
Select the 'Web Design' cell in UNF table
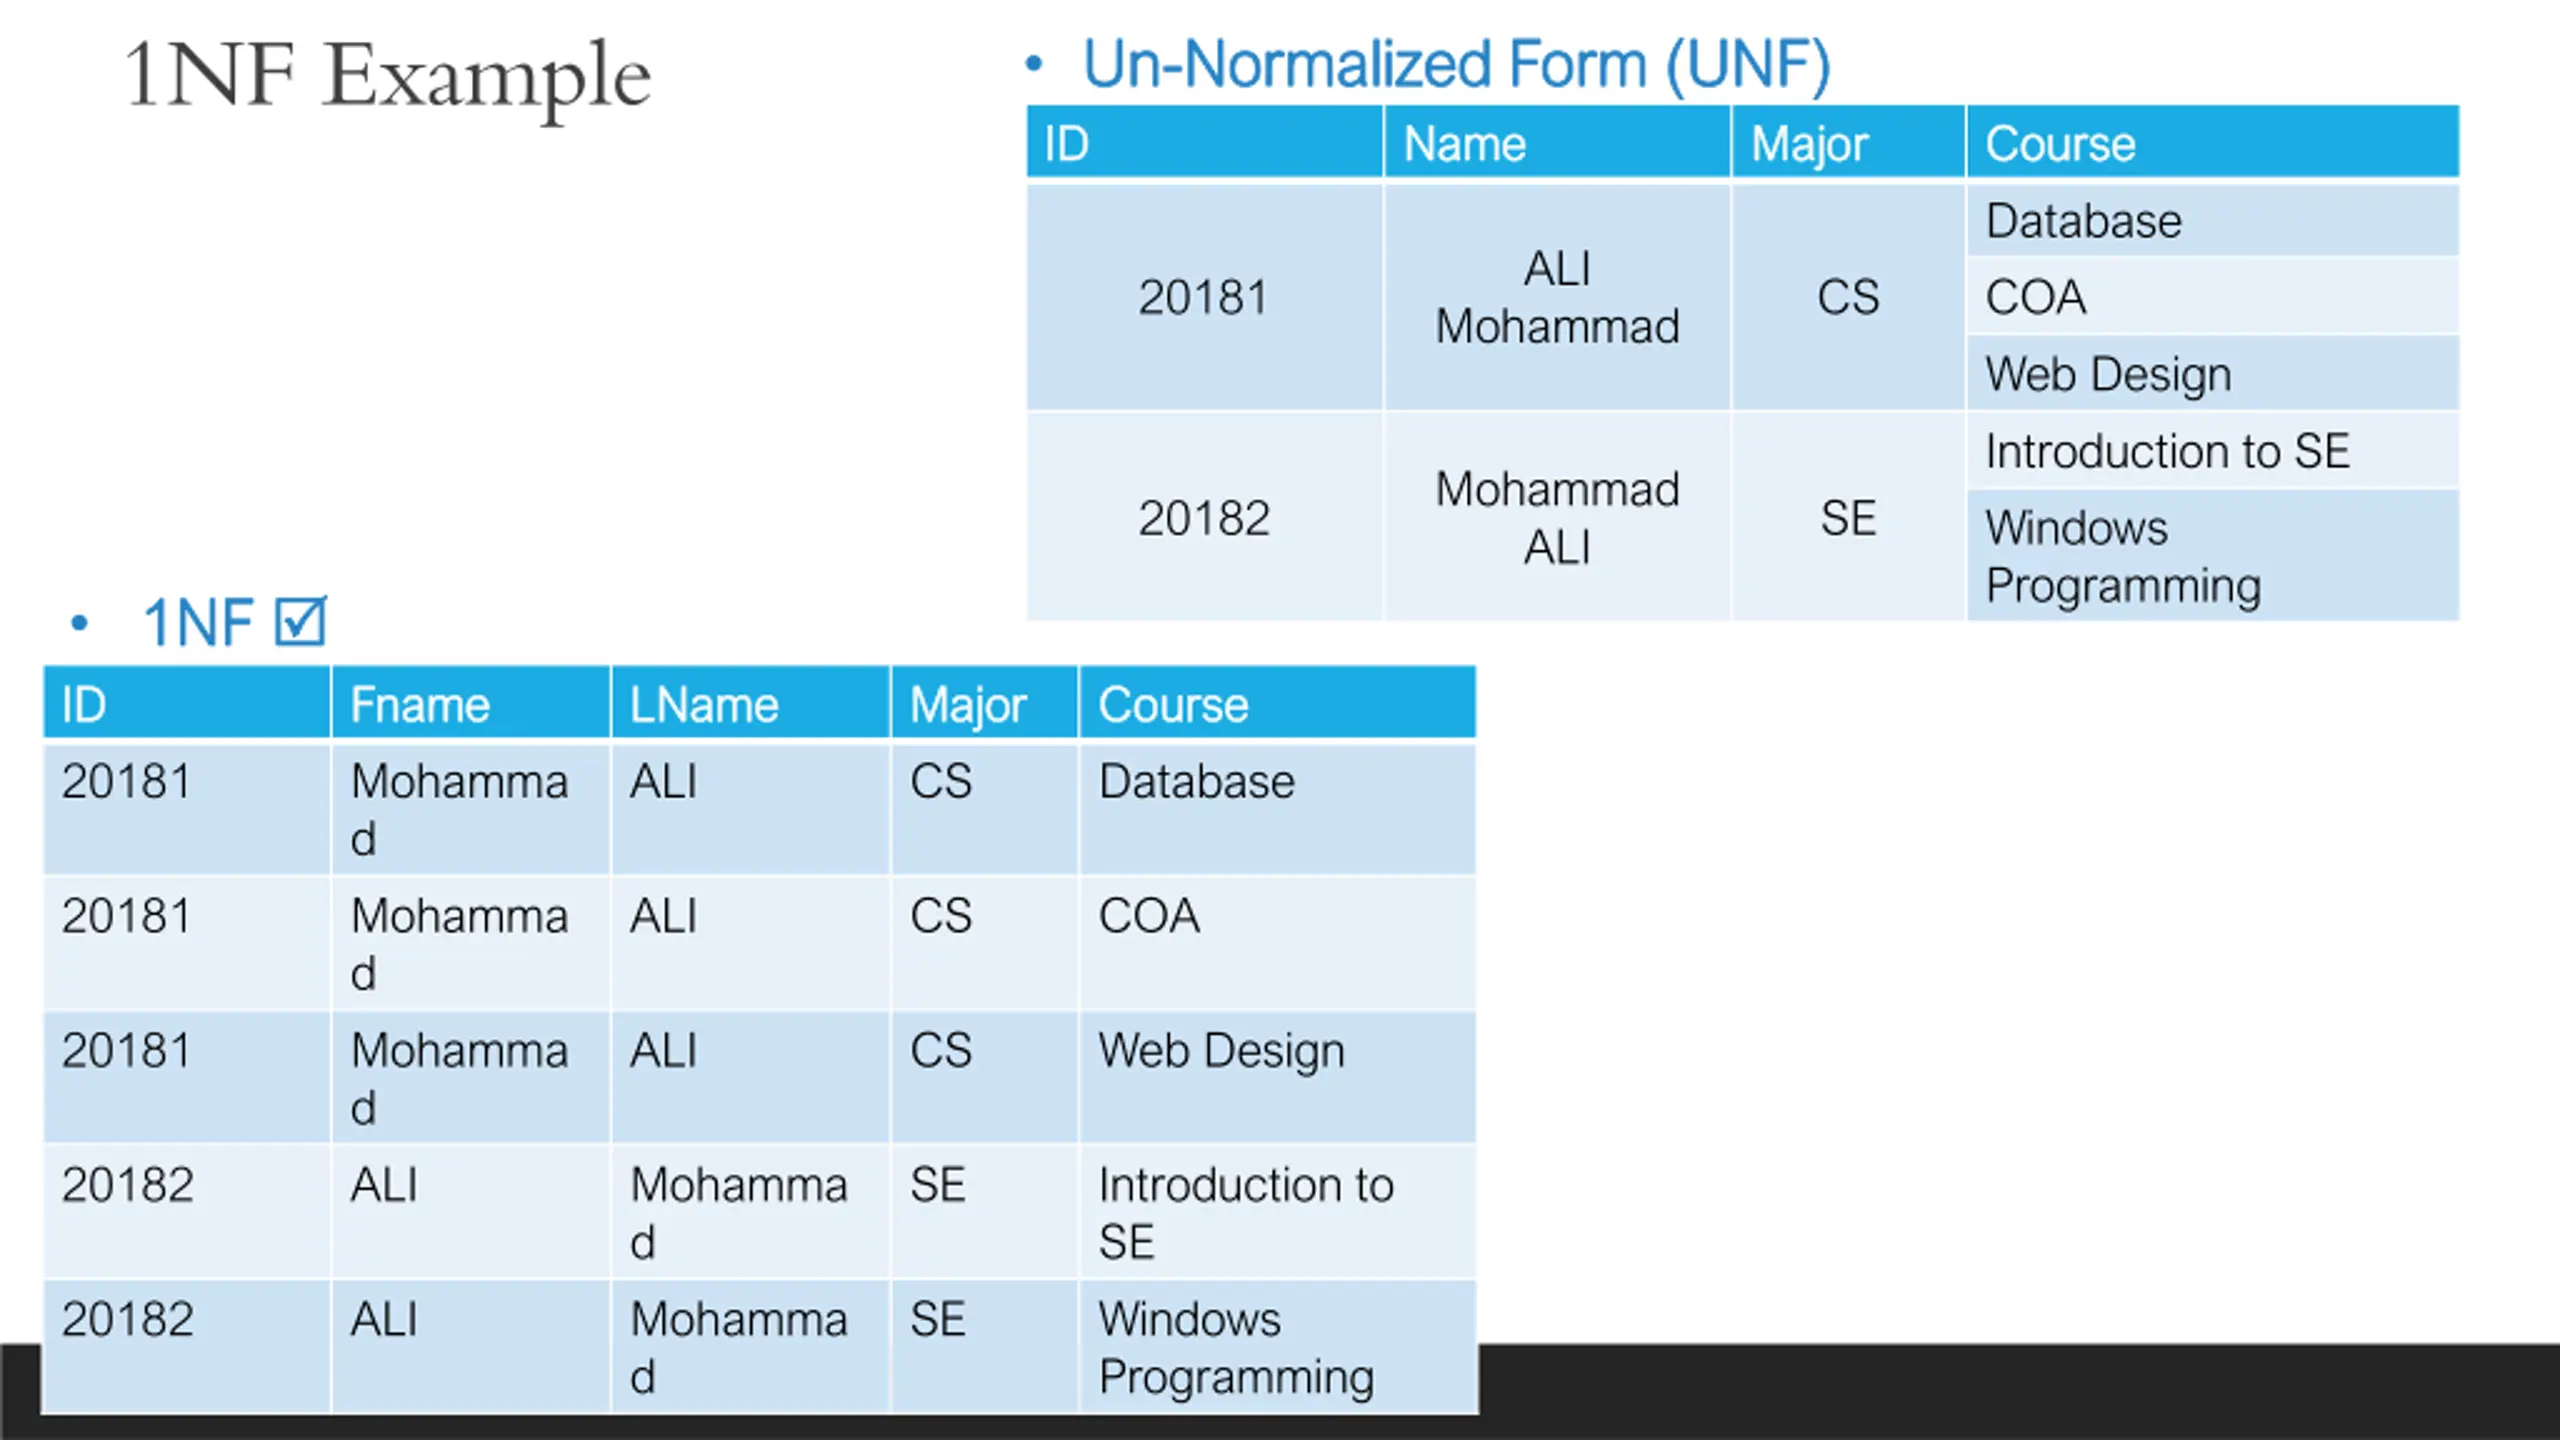[2213, 374]
